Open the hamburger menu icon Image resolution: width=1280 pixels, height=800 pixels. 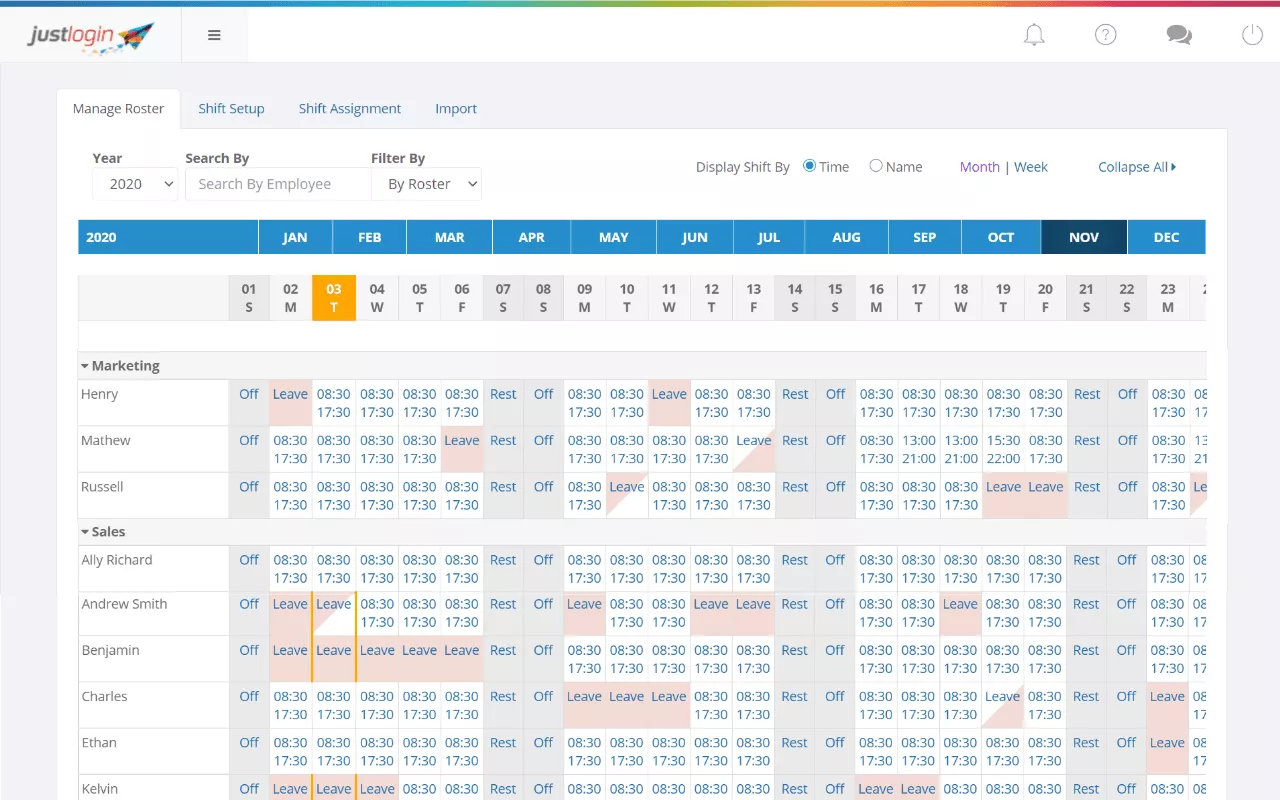point(214,35)
